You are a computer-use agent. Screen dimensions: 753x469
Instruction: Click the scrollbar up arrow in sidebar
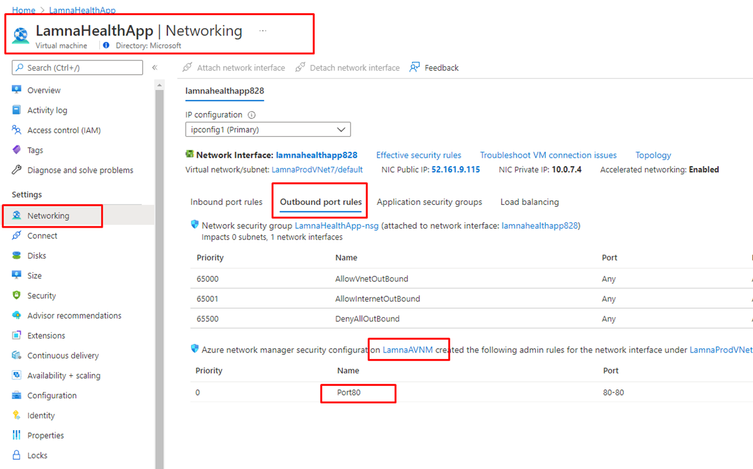click(x=159, y=85)
